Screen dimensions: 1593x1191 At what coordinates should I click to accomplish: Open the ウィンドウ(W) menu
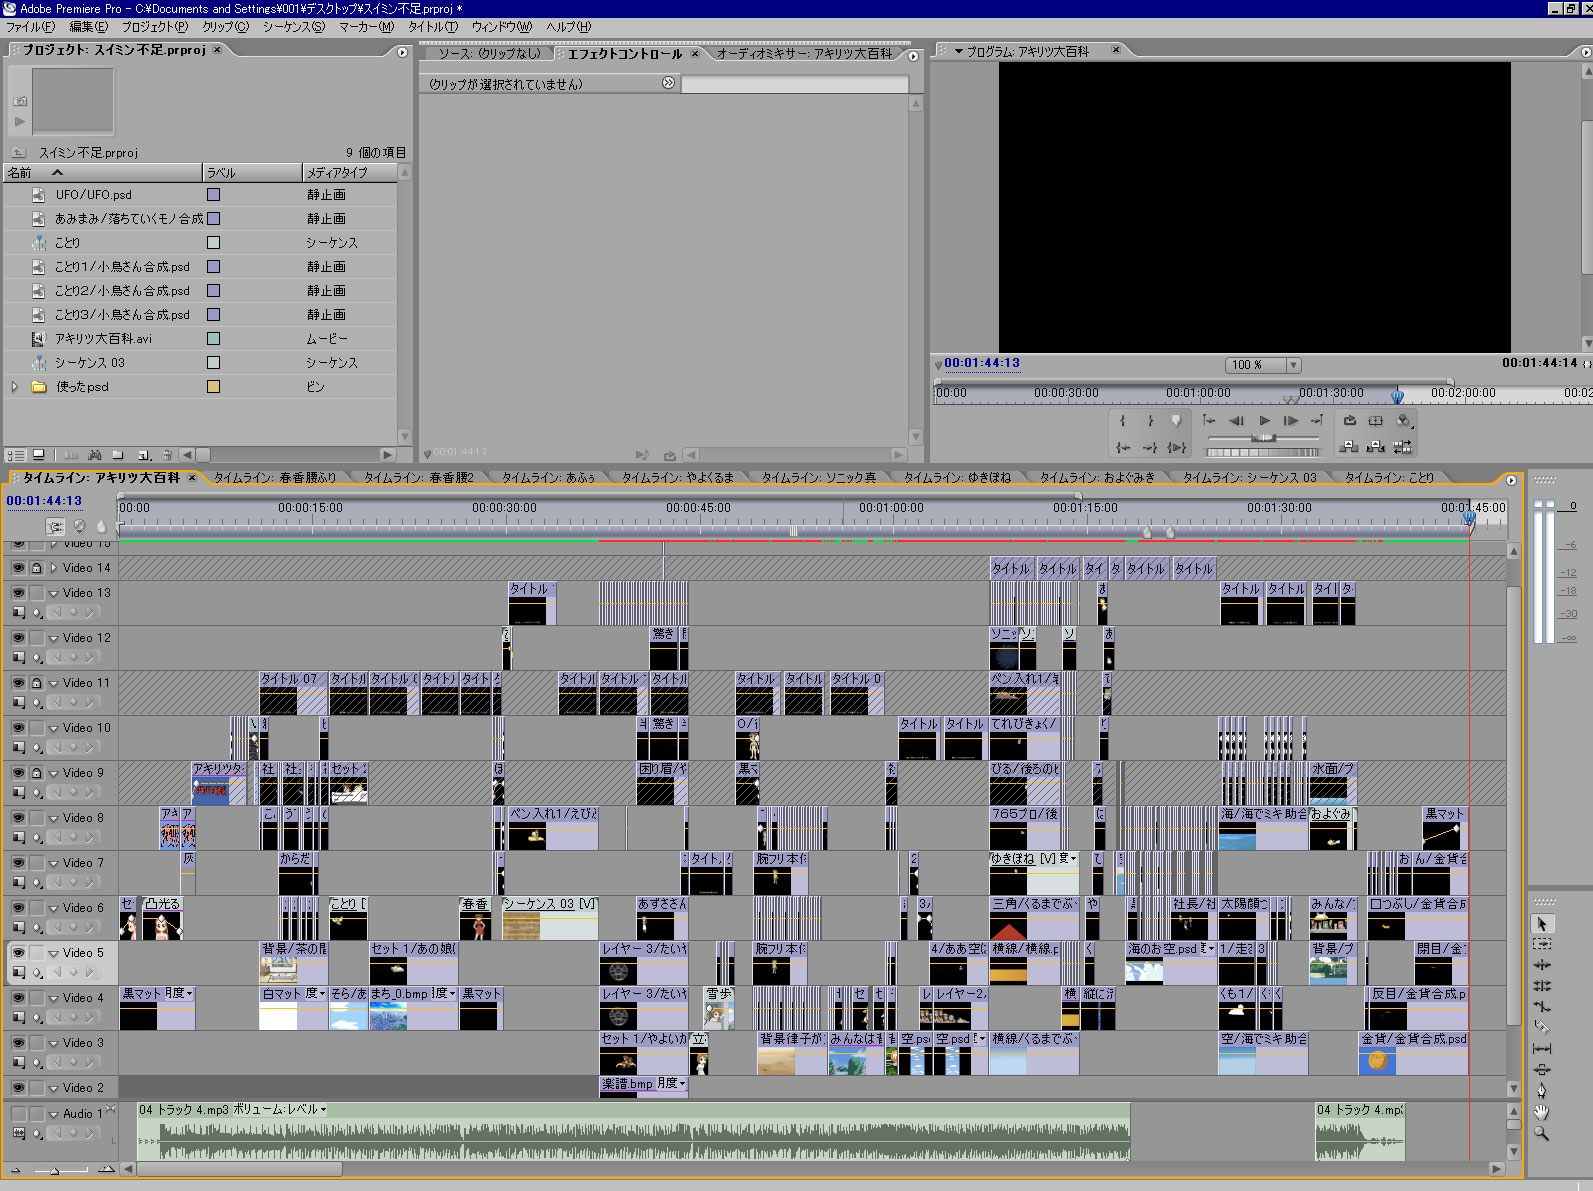click(502, 27)
